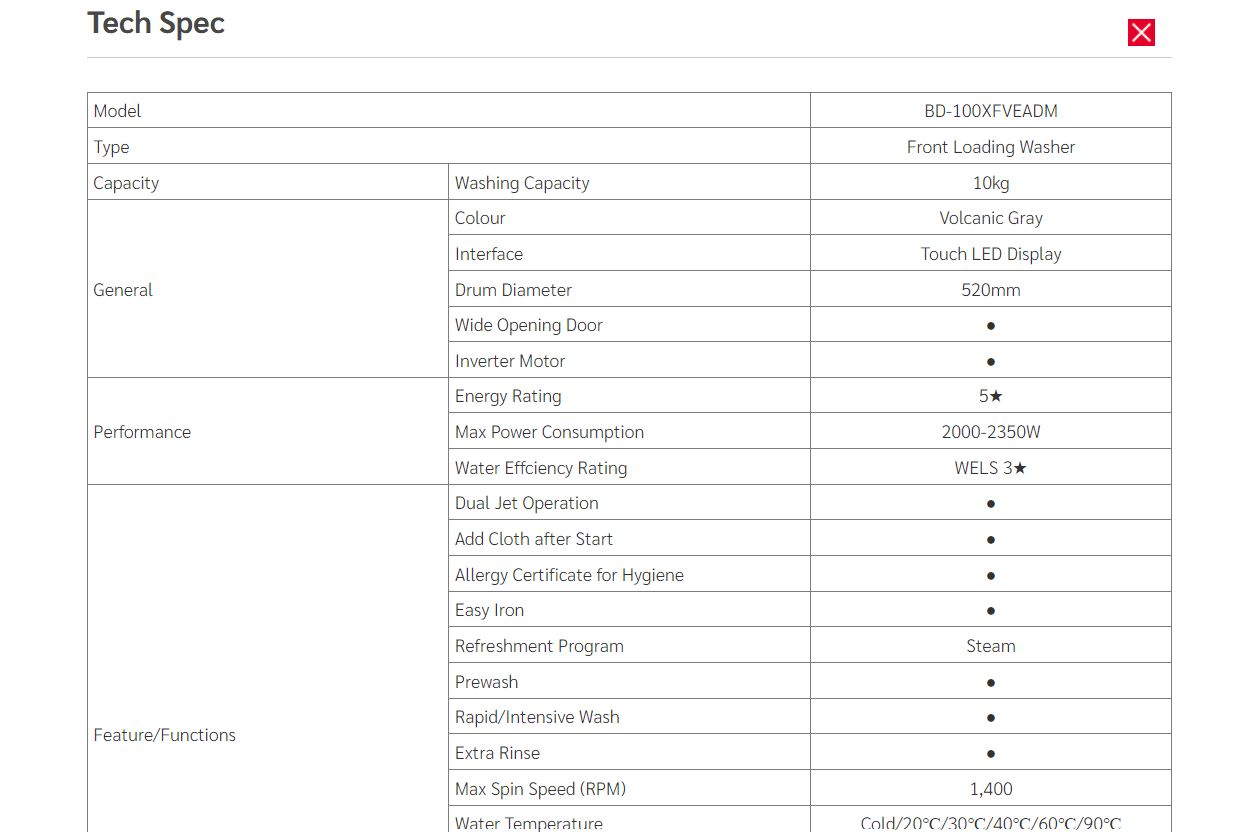Screen dimensions: 1253x832
Task: Click the Inverter Motor bullet indicator
Action: (x=990, y=361)
